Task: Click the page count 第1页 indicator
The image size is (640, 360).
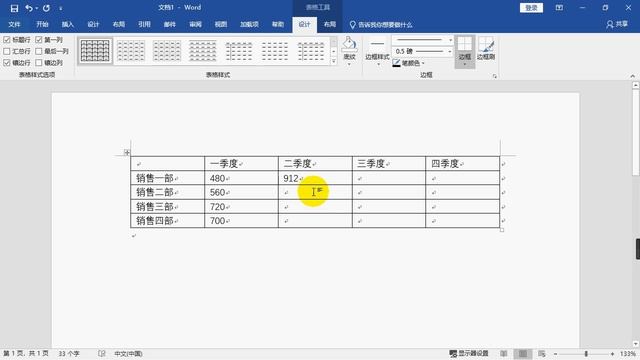Action: 26,353
